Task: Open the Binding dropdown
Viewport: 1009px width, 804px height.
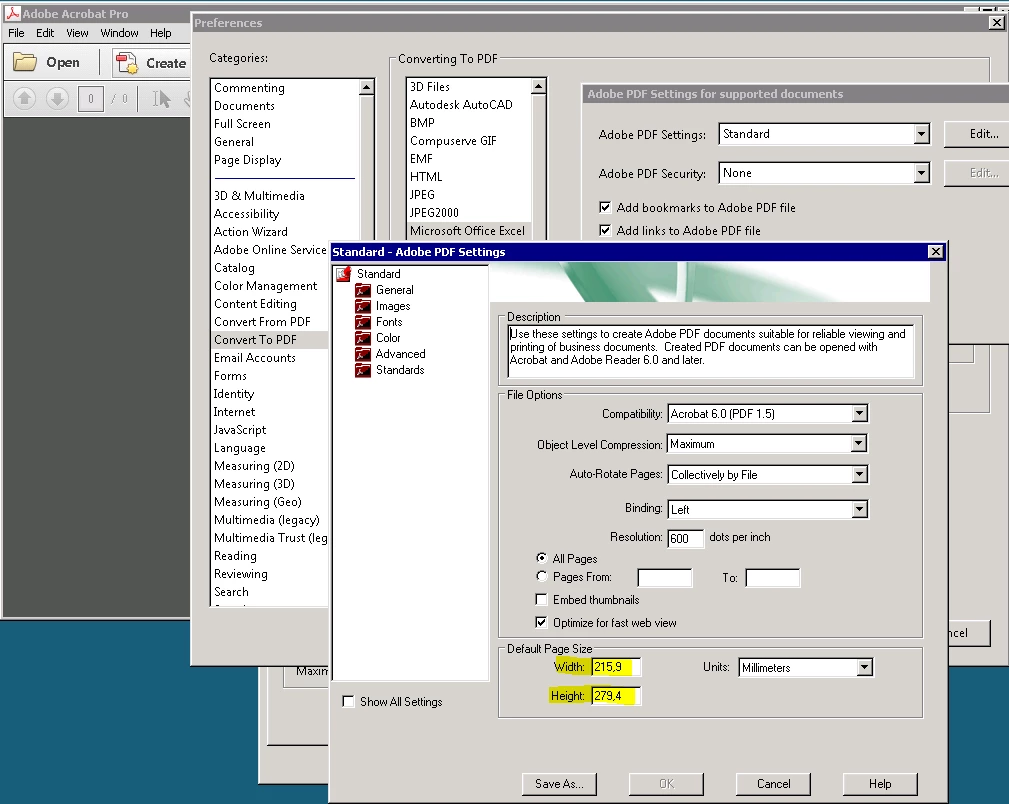Action: point(859,509)
